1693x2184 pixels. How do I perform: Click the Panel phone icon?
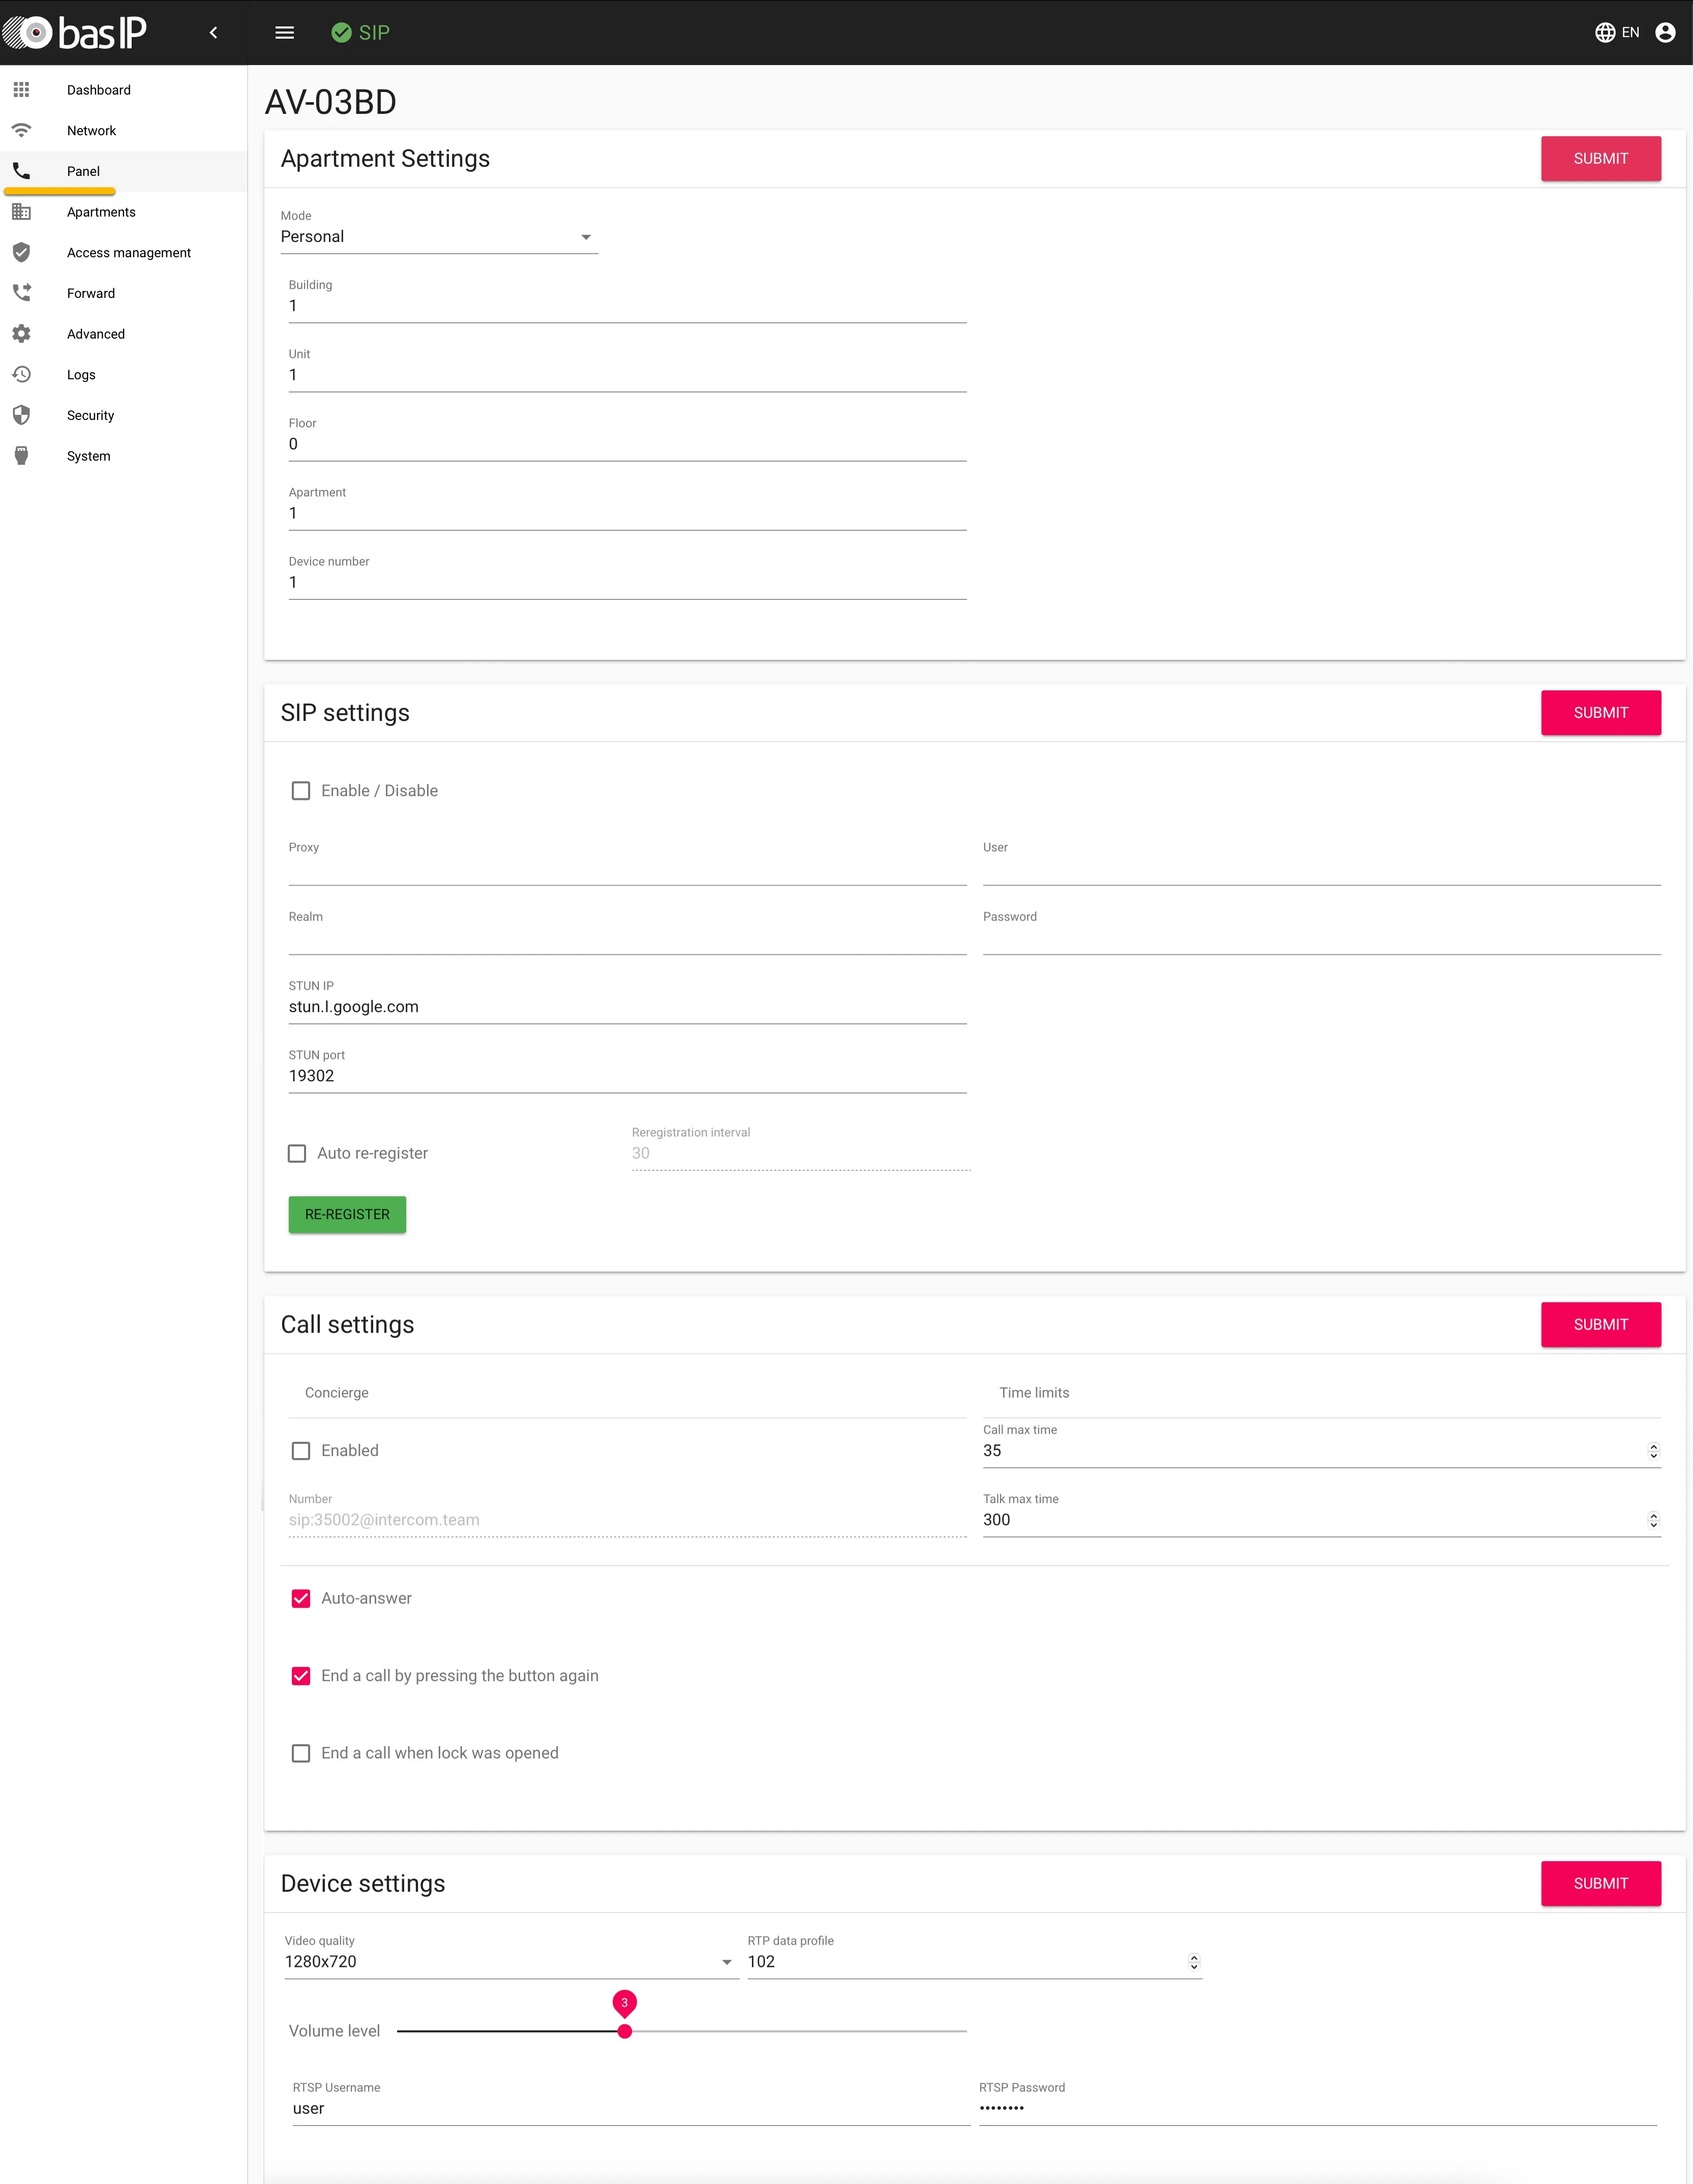[x=21, y=171]
